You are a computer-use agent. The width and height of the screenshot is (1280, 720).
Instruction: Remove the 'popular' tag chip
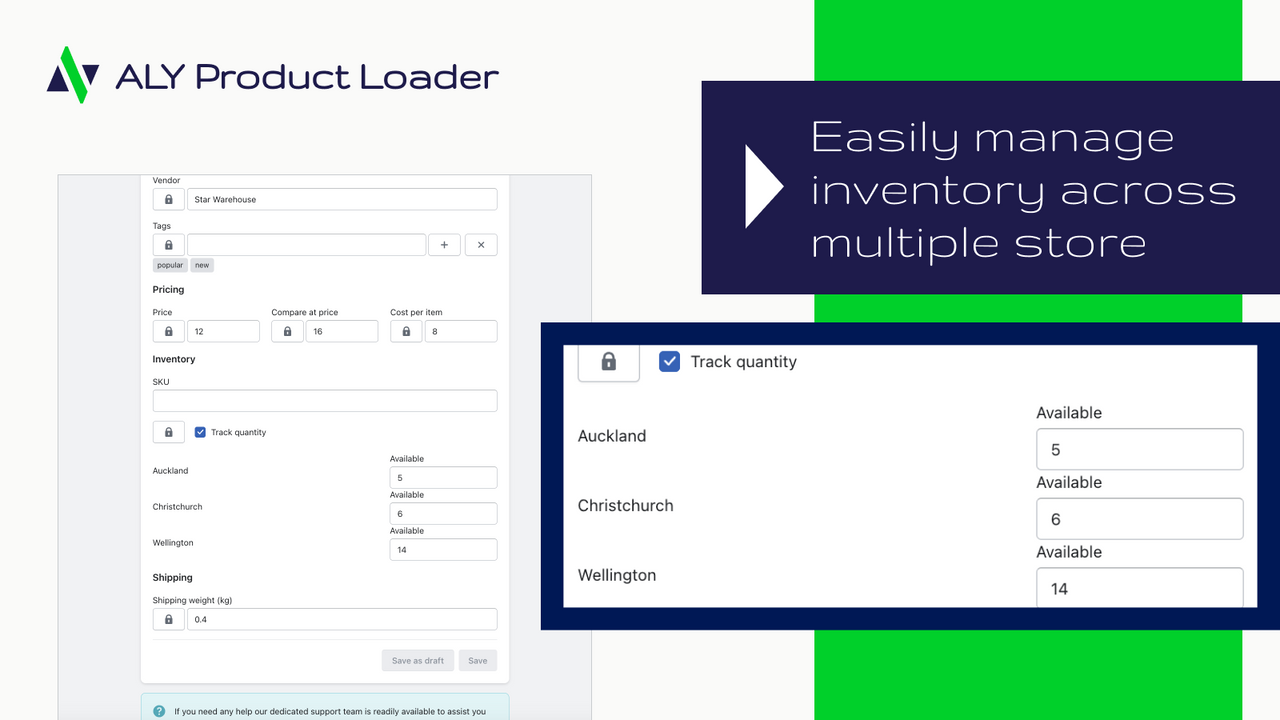170,265
